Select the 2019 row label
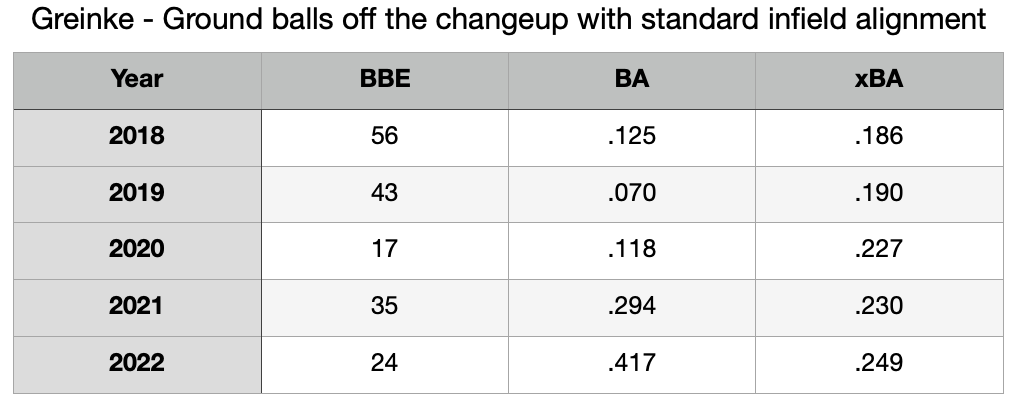Image resolution: width=1016 pixels, height=402 pixels. click(x=137, y=193)
